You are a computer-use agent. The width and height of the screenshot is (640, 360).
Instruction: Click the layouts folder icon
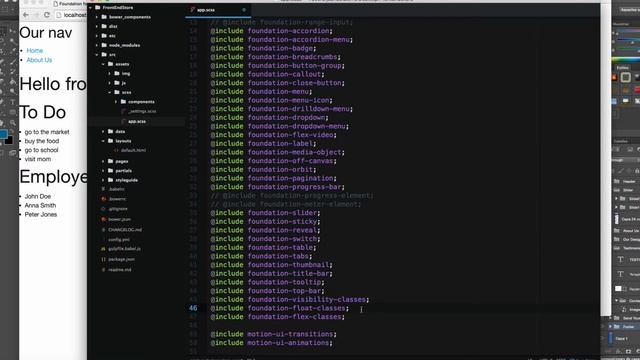click(111, 141)
